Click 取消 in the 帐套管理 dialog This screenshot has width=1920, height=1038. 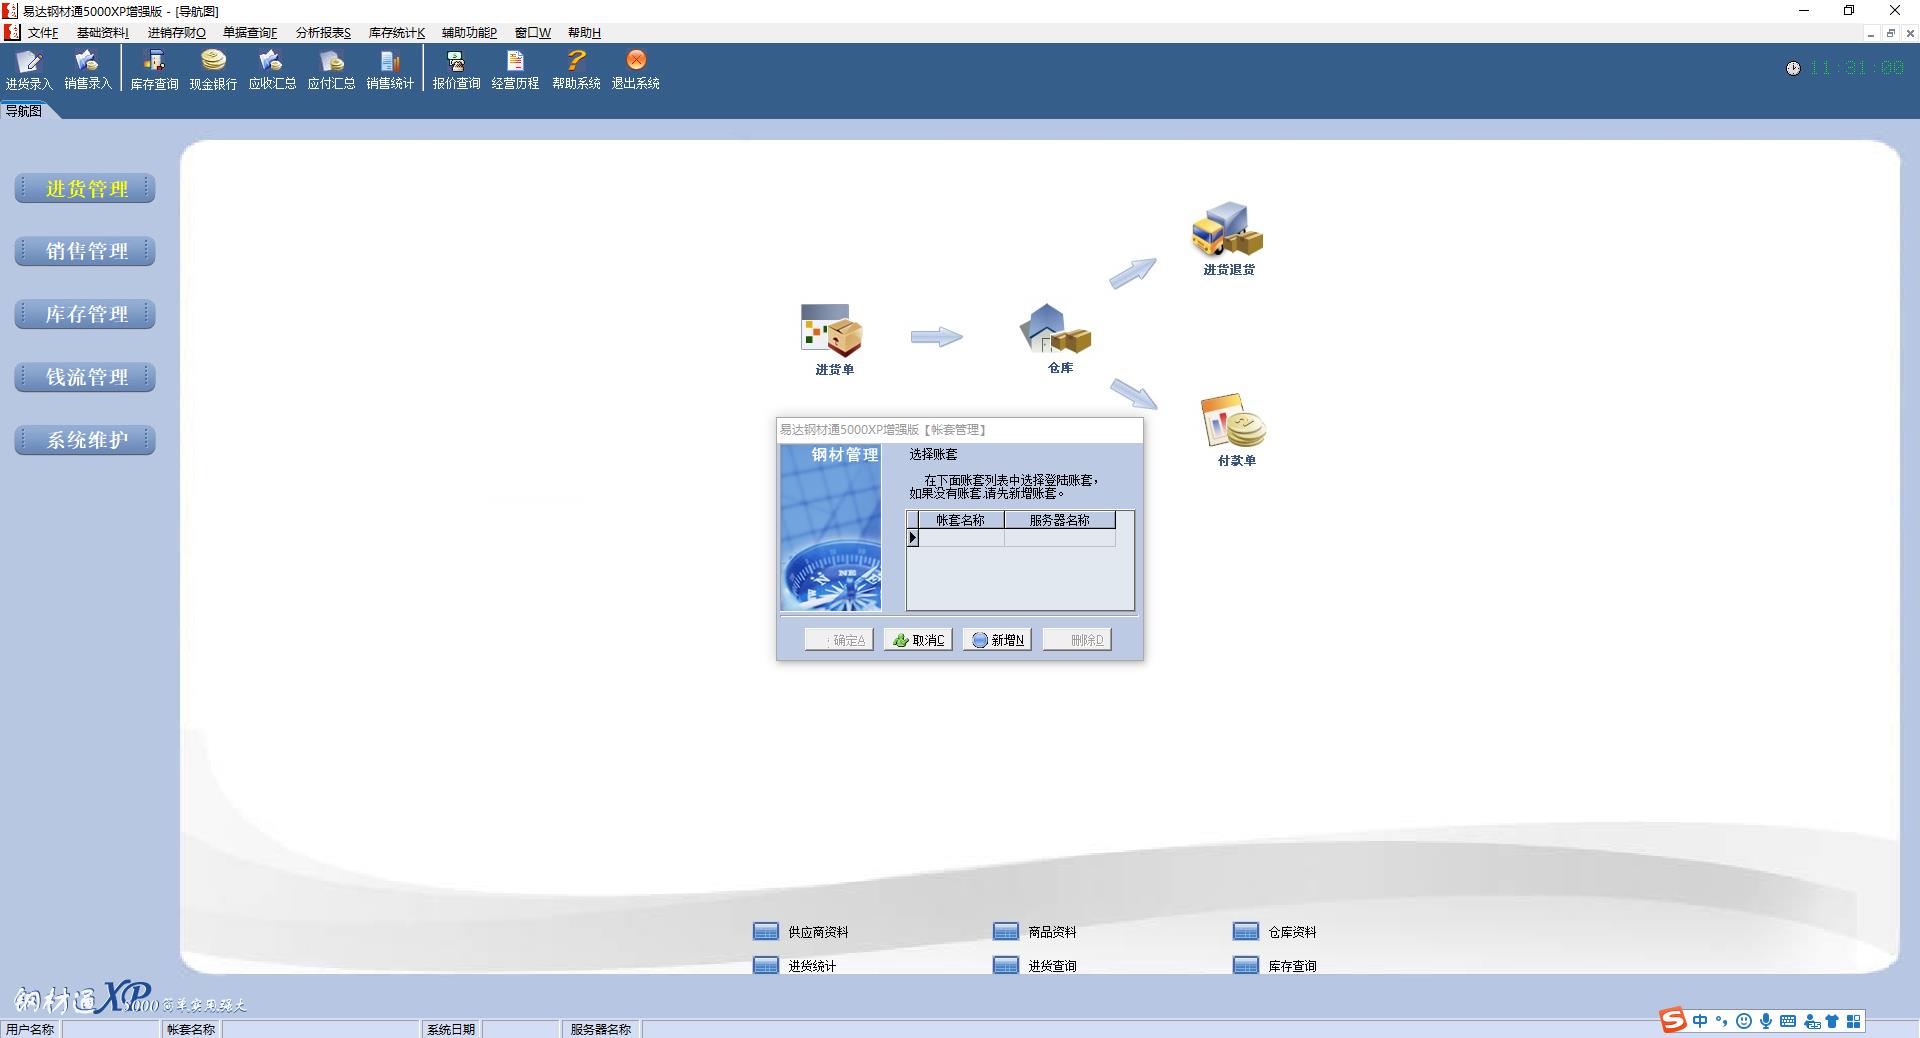[x=918, y=640]
